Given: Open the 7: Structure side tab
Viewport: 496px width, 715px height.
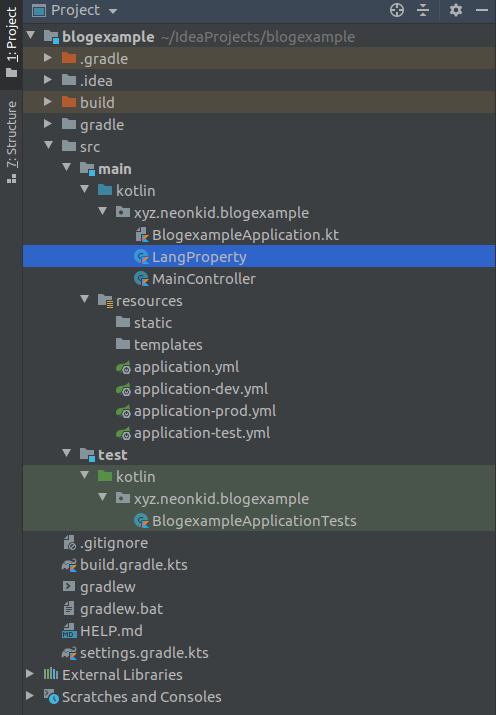Looking at the screenshot, I should (11, 142).
